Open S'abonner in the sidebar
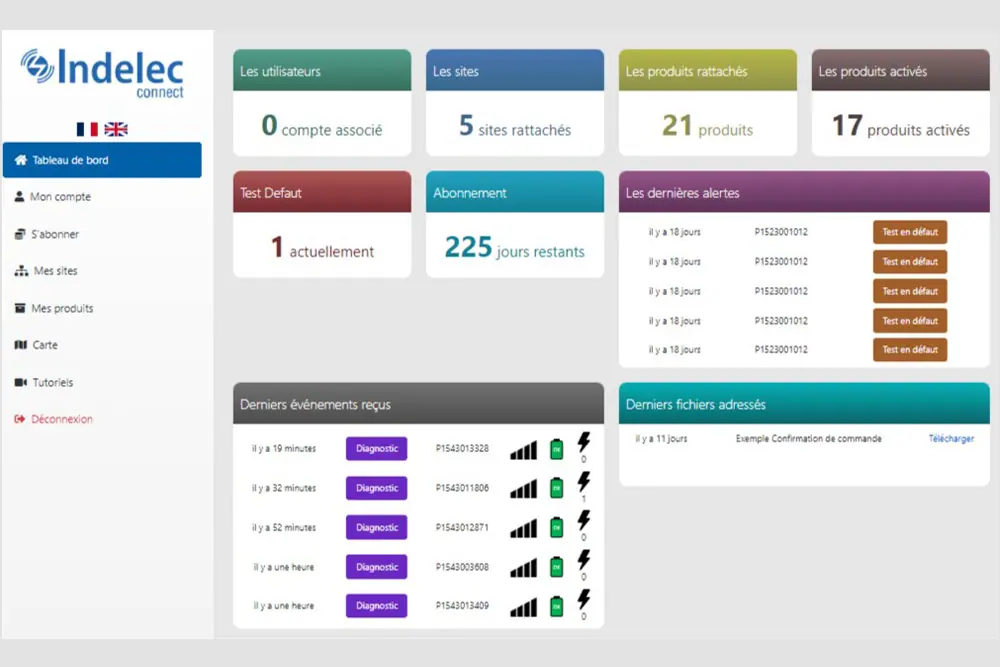Image resolution: width=1000 pixels, height=667 pixels. 54,234
